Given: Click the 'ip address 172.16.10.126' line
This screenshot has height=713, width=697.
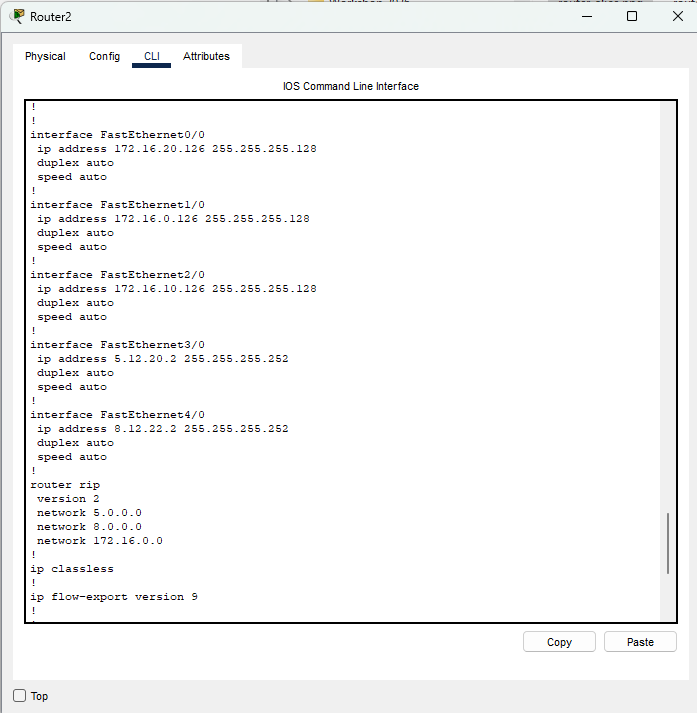Looking at the screenshot, I should 177,289.
